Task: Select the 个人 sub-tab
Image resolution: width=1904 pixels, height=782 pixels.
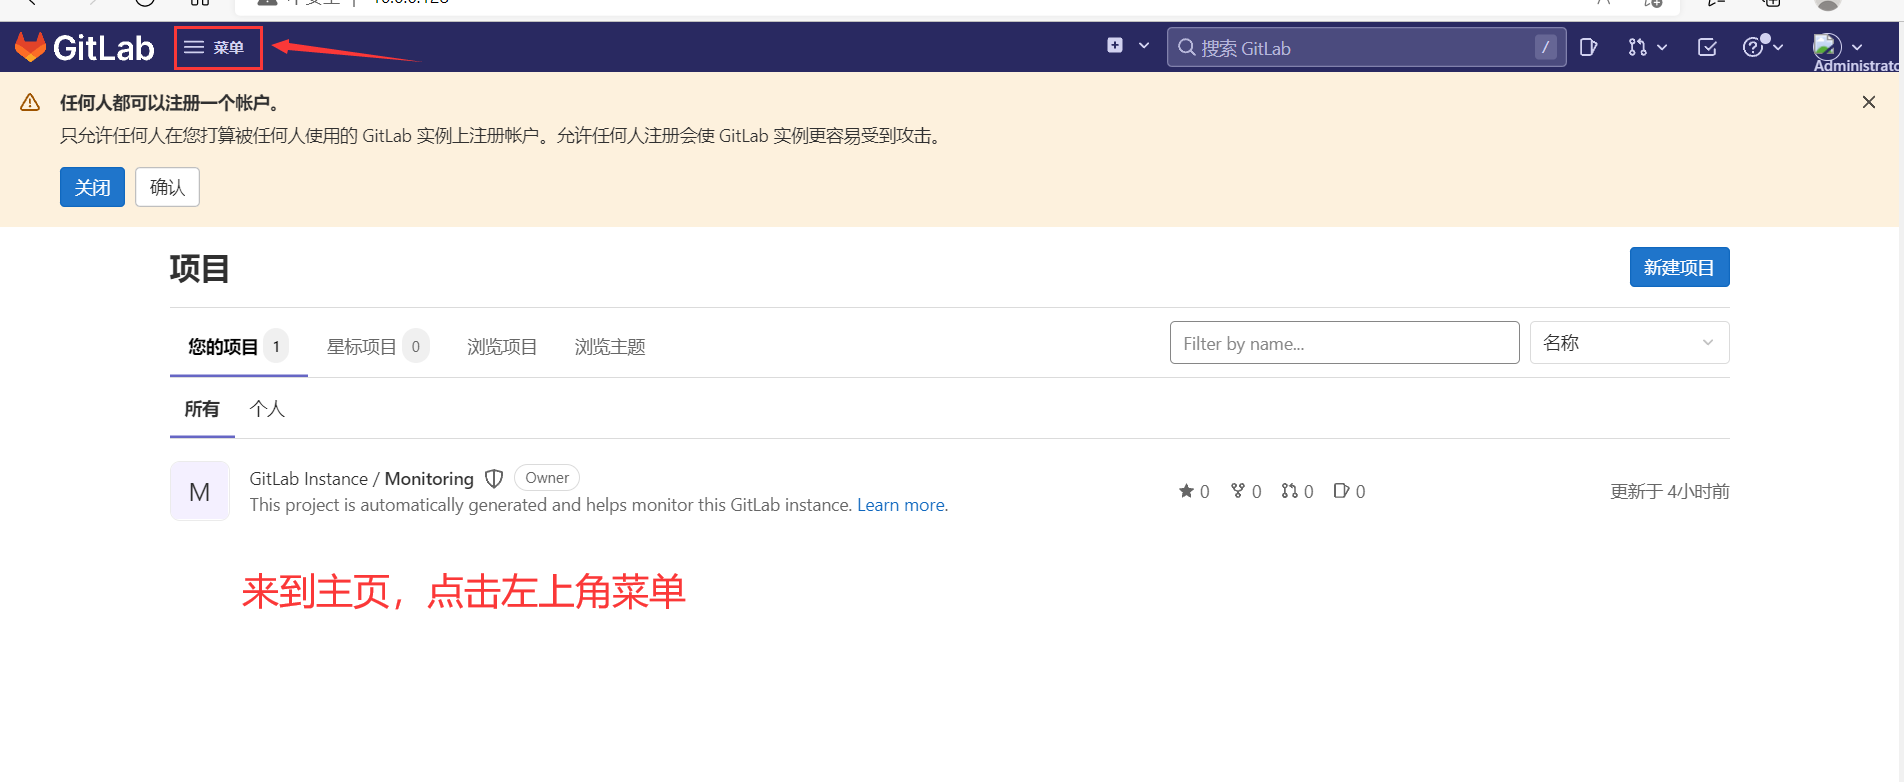Action: pos(267,409)
